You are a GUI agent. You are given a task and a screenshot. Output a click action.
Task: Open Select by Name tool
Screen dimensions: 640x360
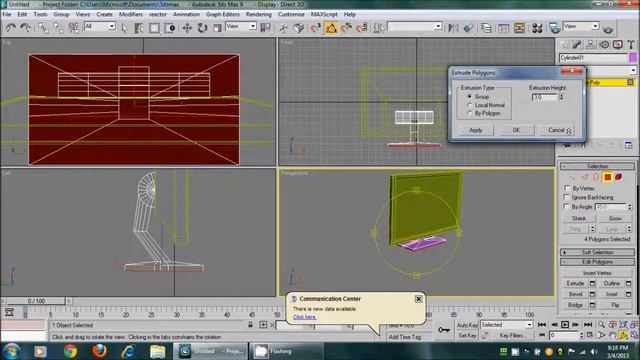[x=139, y=28]
